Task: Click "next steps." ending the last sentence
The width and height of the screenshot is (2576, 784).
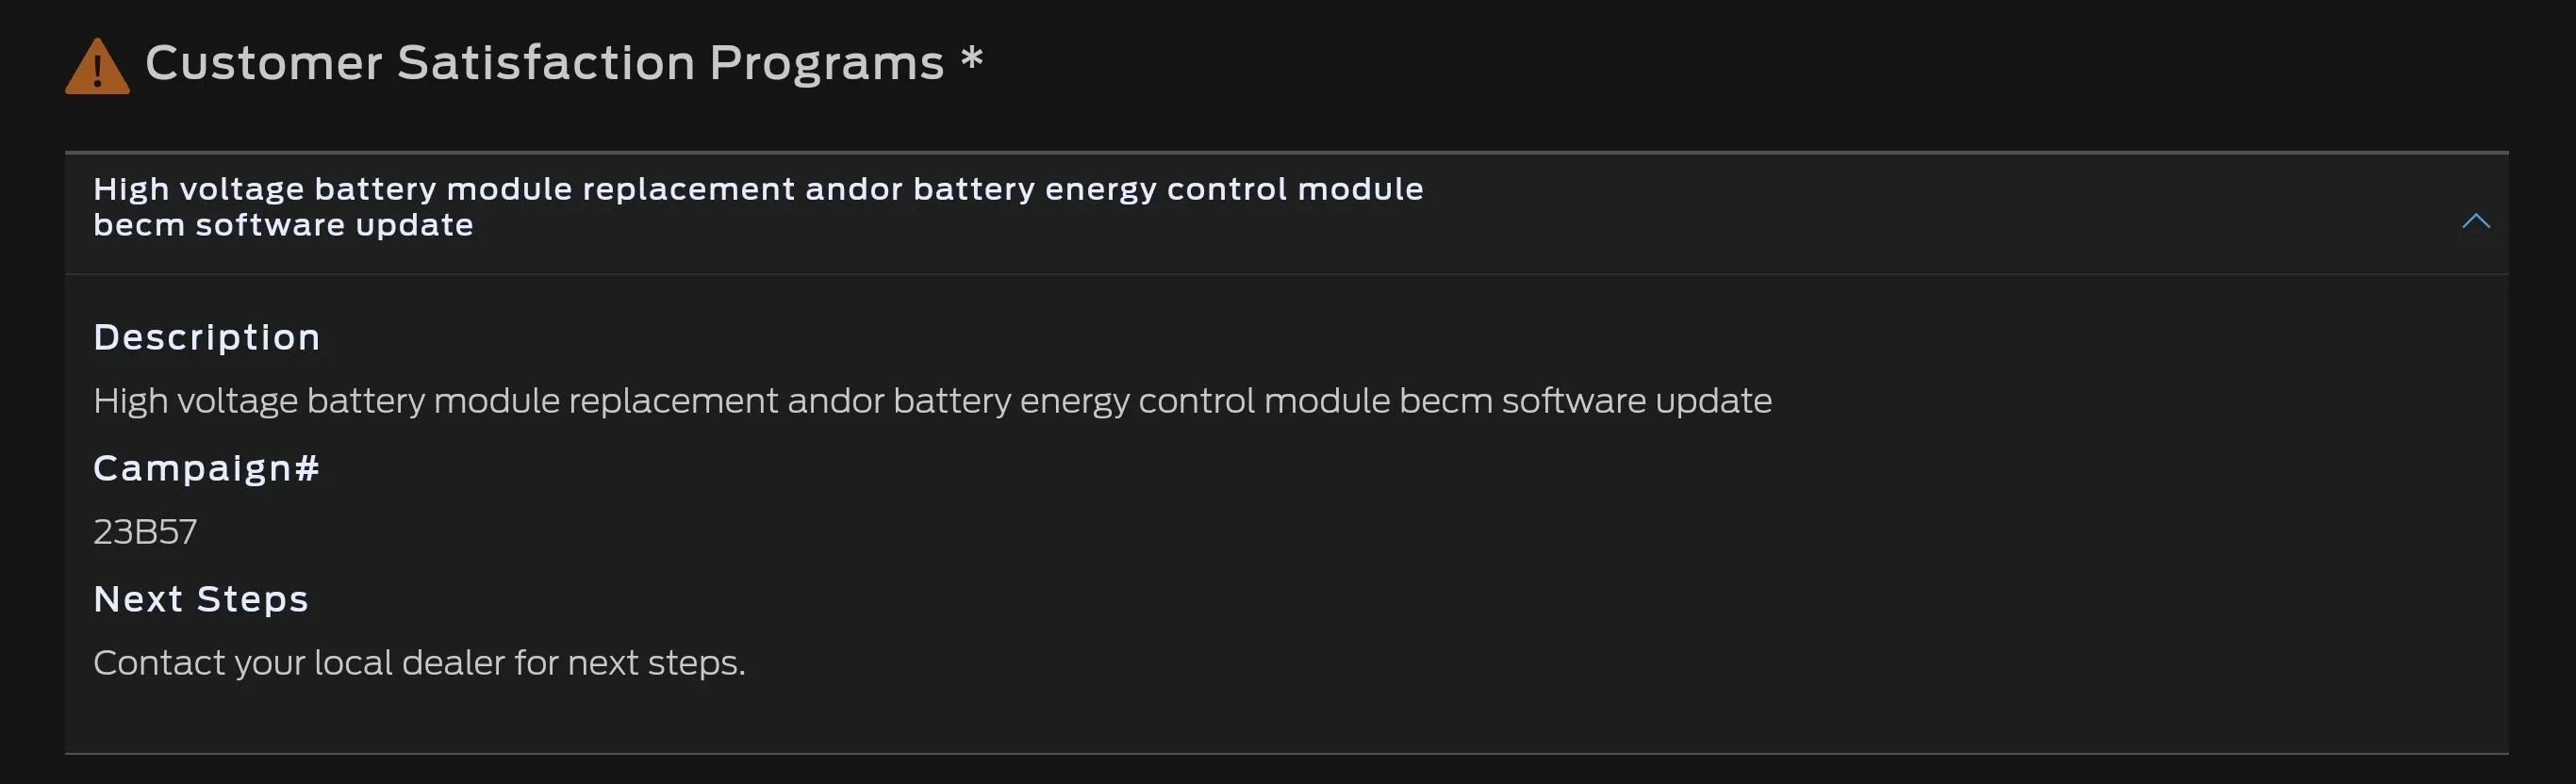Action: tap(656, 663)
